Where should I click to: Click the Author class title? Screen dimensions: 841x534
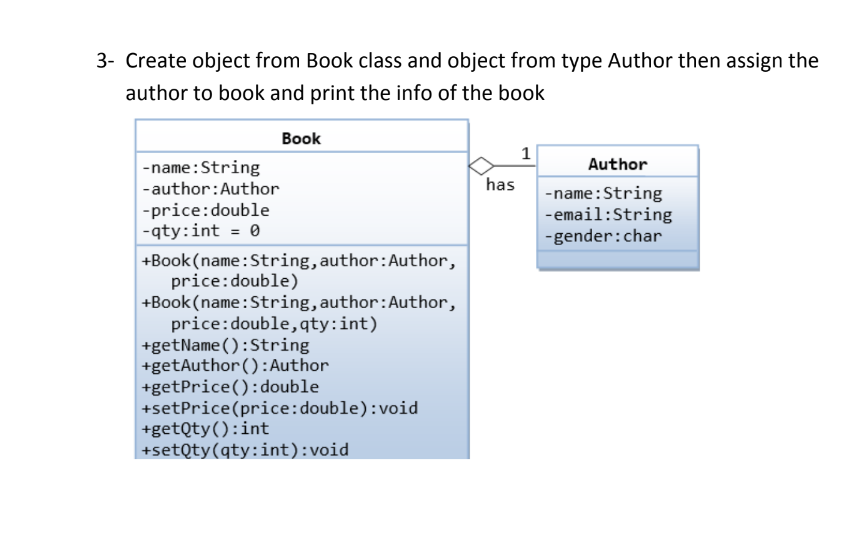617,164
